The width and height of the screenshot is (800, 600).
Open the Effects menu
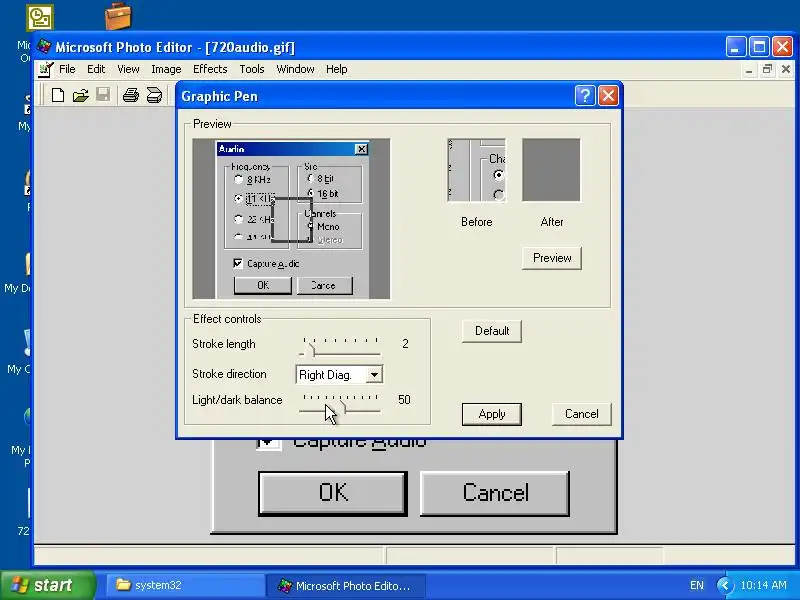(x=210, y=69)
